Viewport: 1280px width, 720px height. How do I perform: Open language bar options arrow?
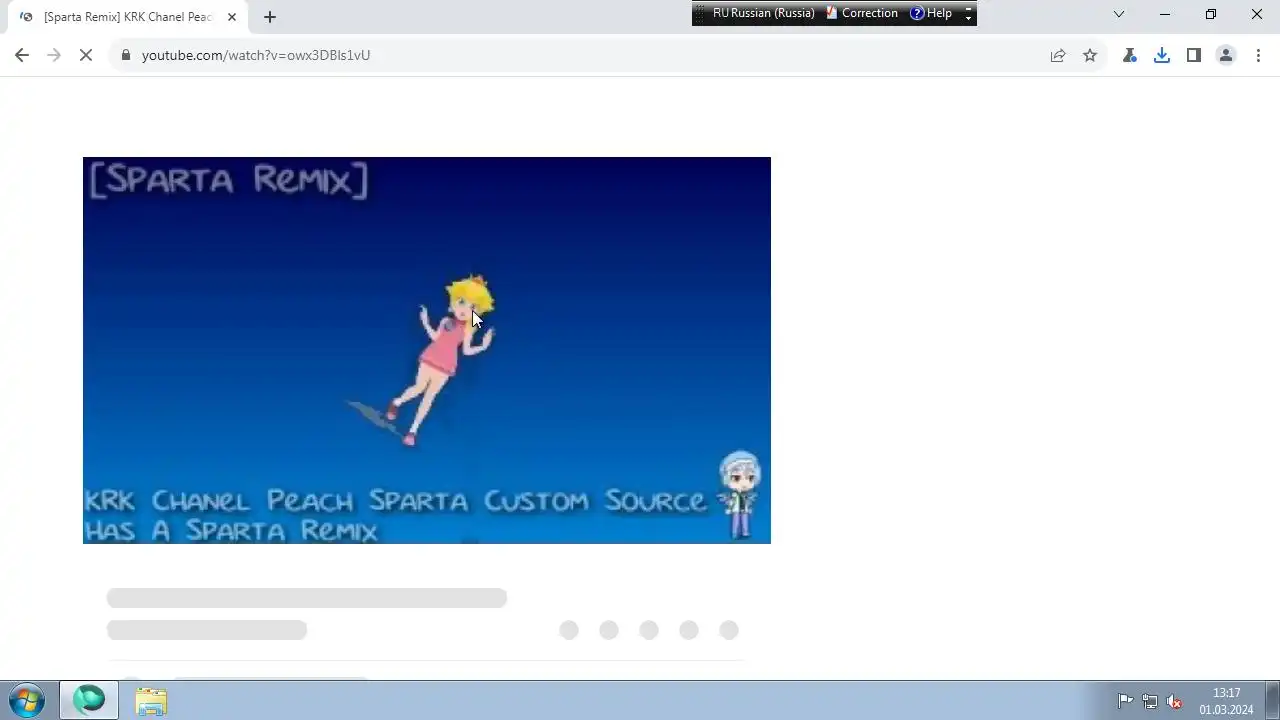(968, 13)
